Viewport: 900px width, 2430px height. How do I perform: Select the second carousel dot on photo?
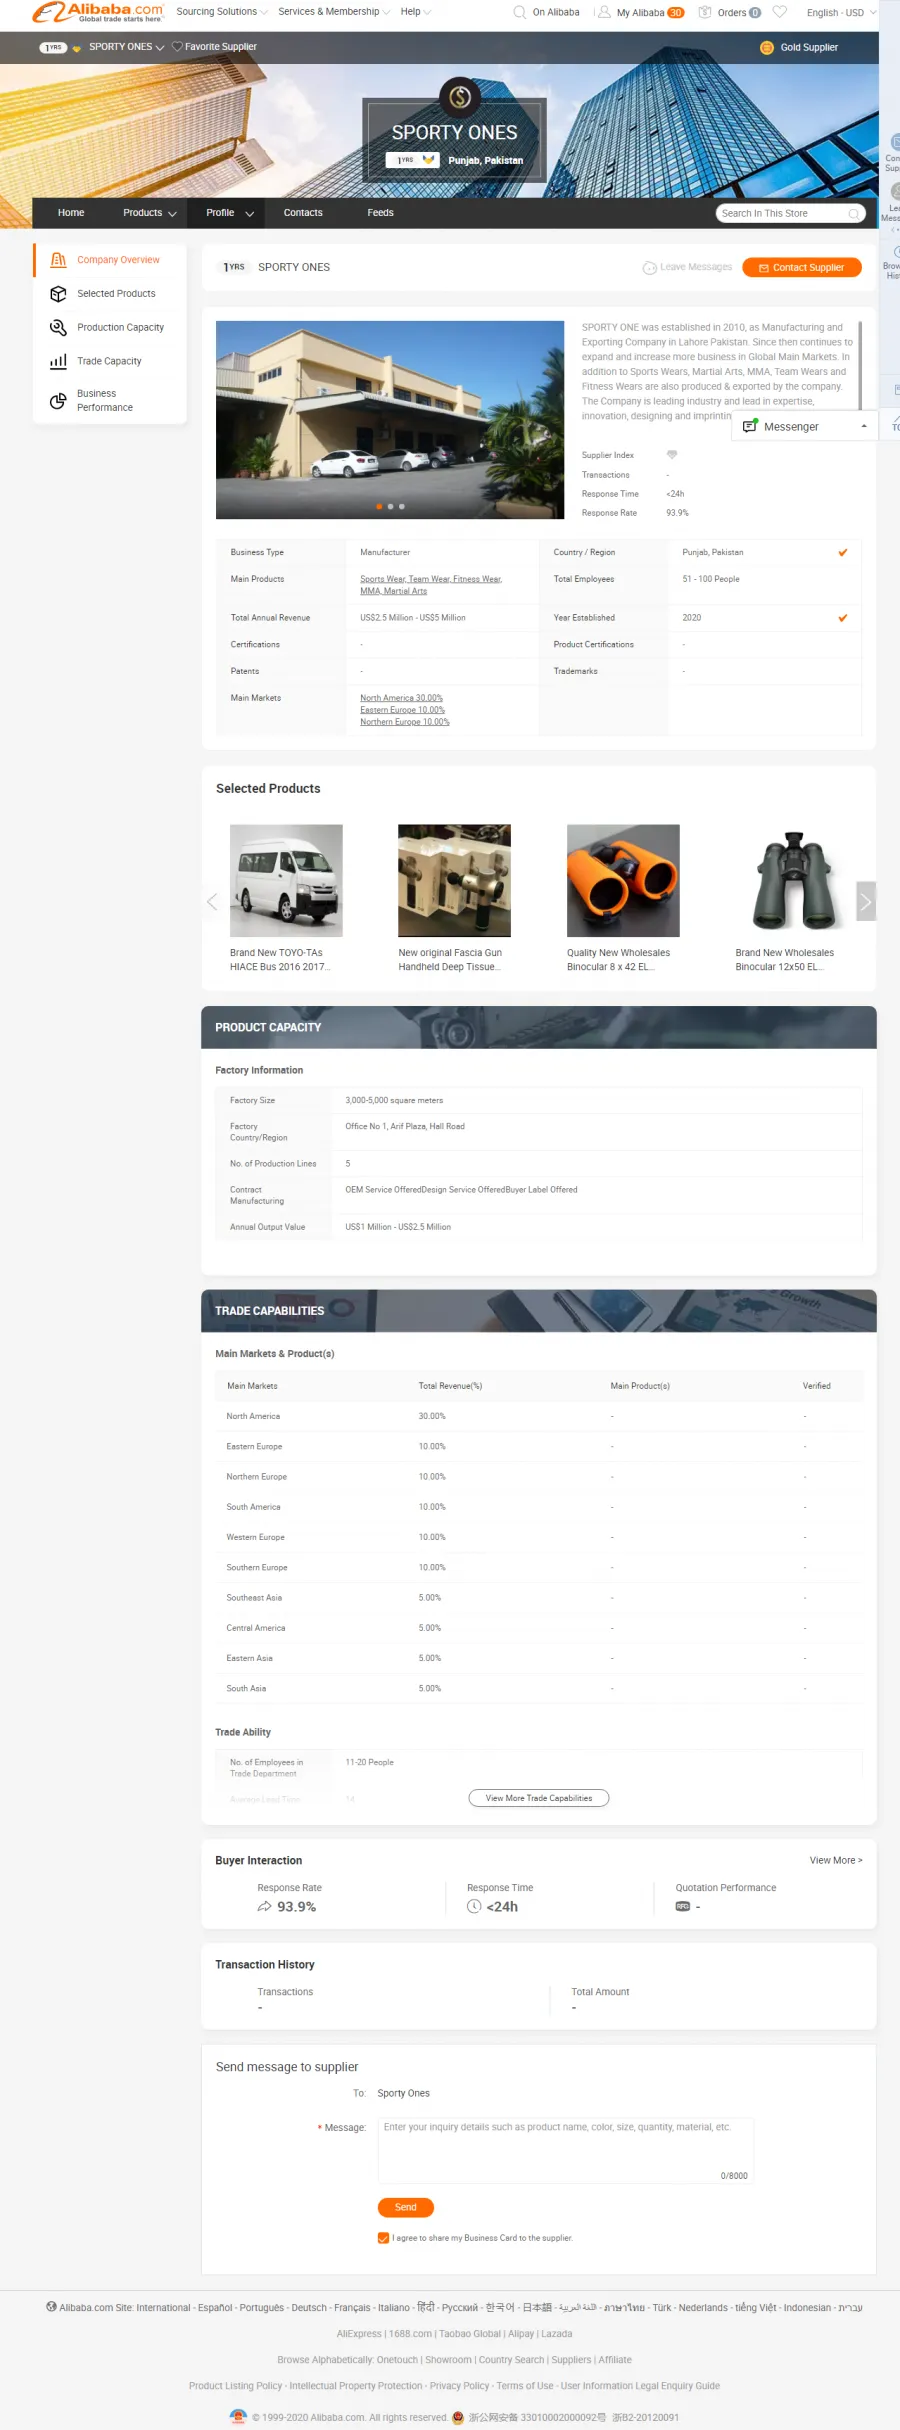390,507
